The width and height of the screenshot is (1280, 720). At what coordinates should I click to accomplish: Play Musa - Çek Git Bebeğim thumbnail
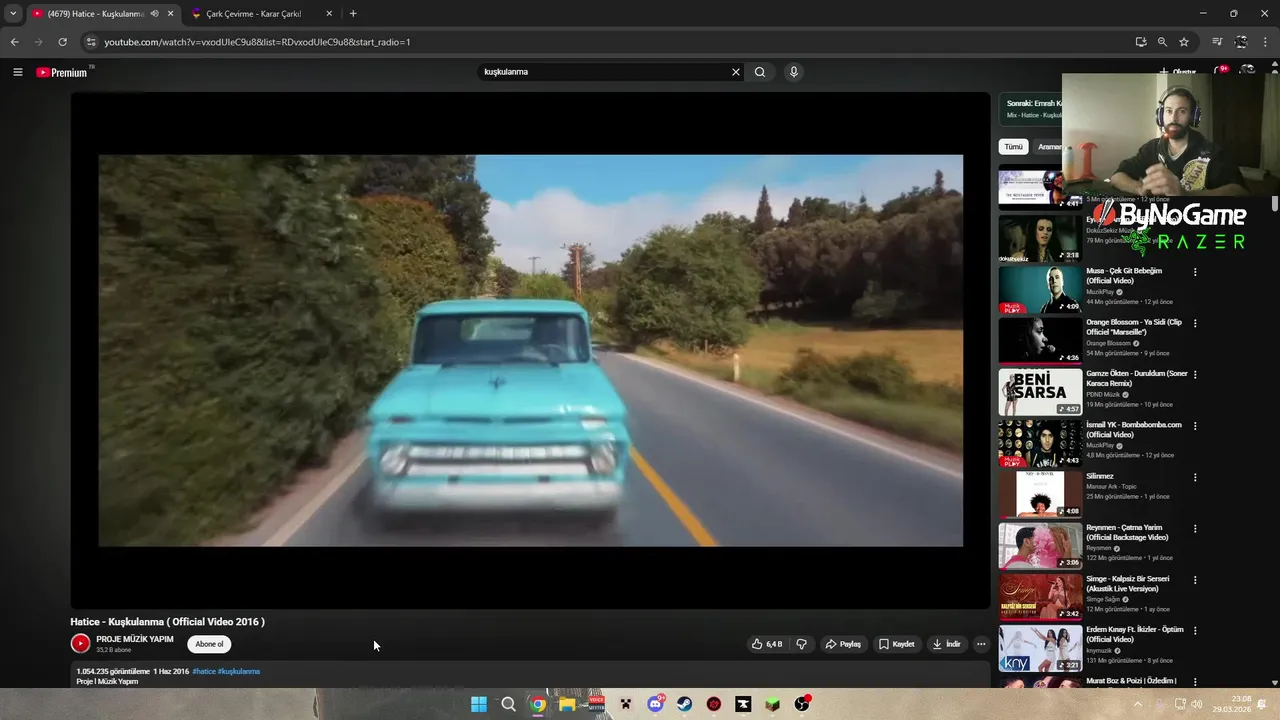[1040, 289]
